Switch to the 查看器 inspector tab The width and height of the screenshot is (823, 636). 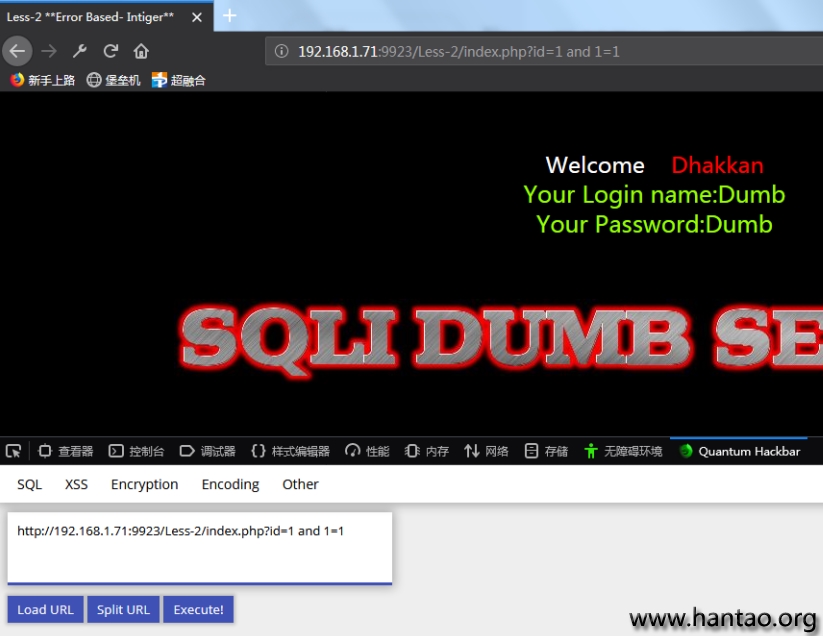[x=66, y=451]
